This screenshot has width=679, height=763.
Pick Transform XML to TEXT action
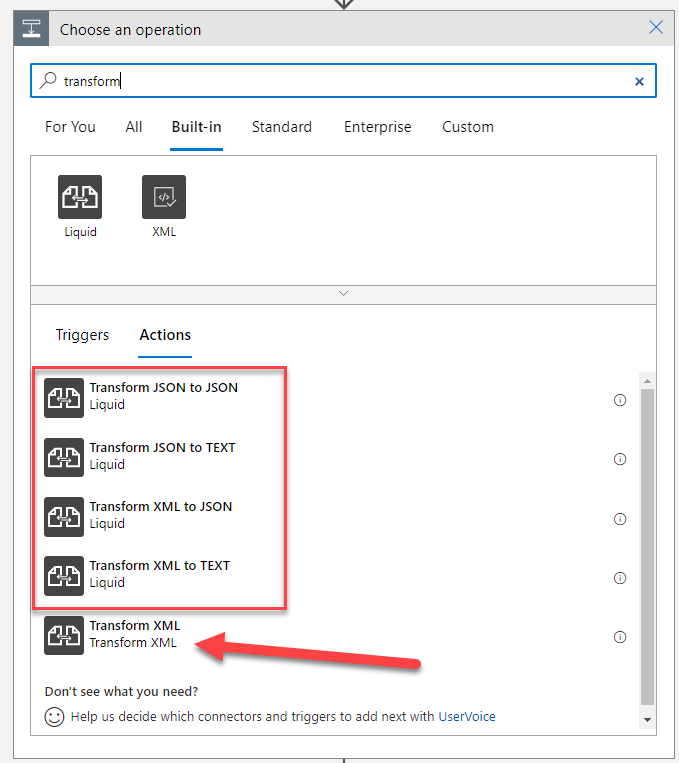159,565
